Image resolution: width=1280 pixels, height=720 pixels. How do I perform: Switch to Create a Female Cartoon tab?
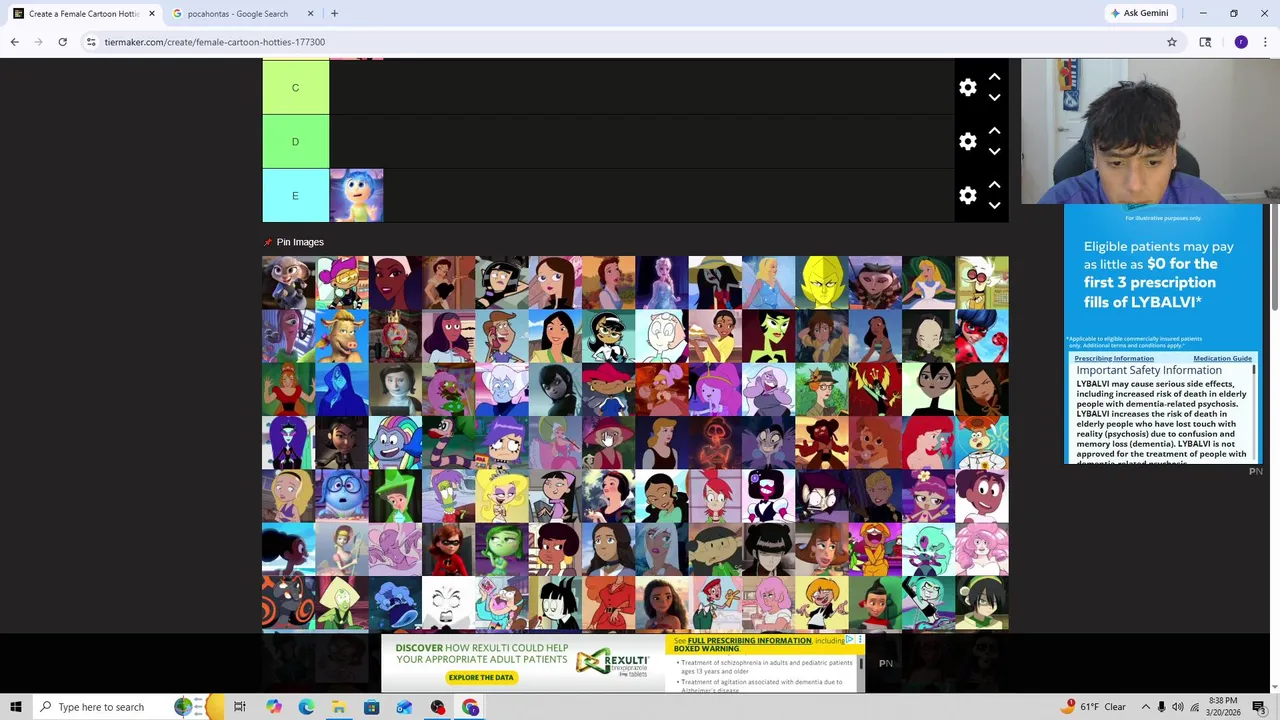pos(84,13)
